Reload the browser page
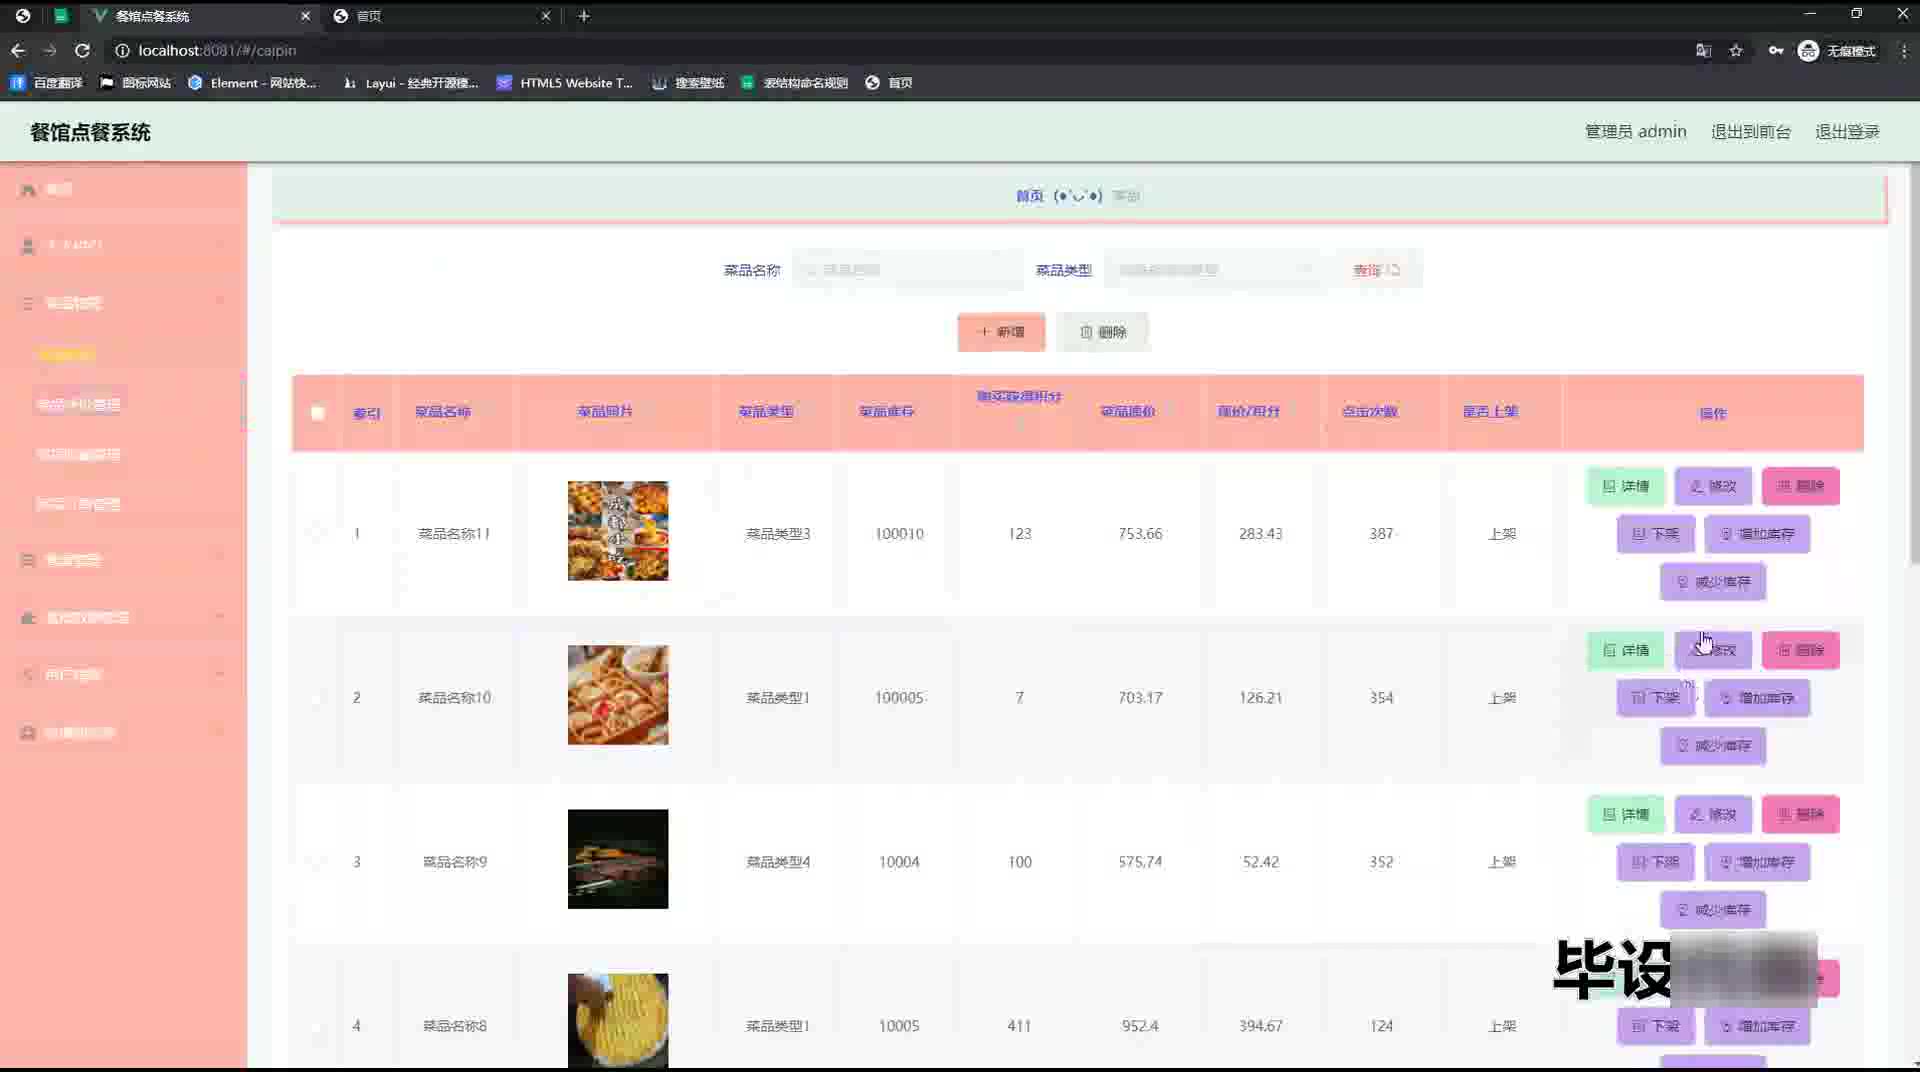The height and width of the screenshot is (1072, 1920). [x=82, y=50]
